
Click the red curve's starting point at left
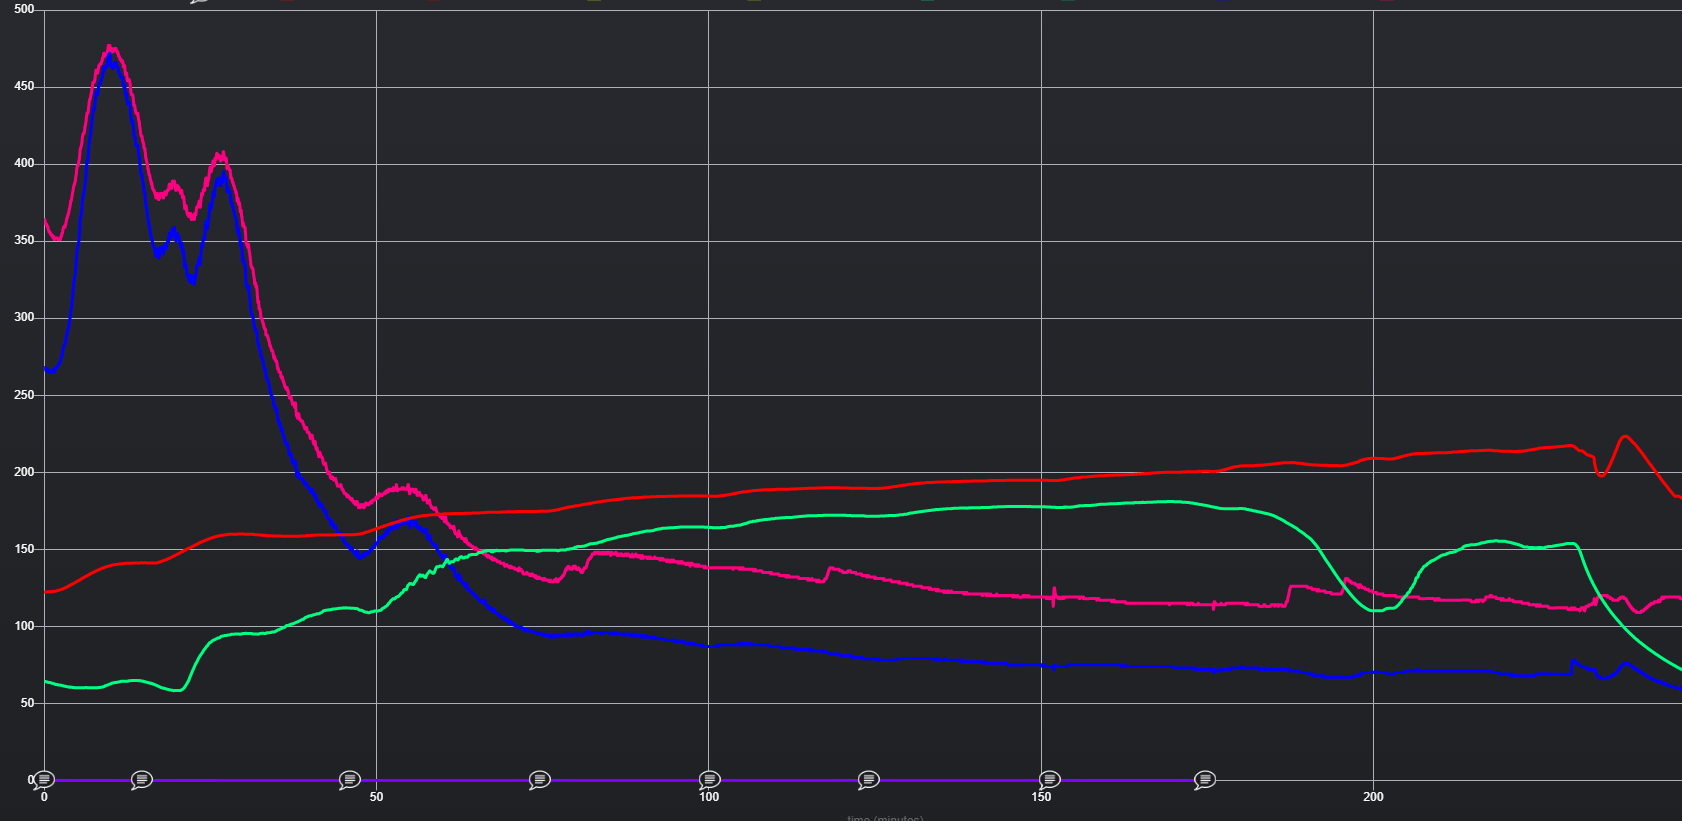pos(46,592)
